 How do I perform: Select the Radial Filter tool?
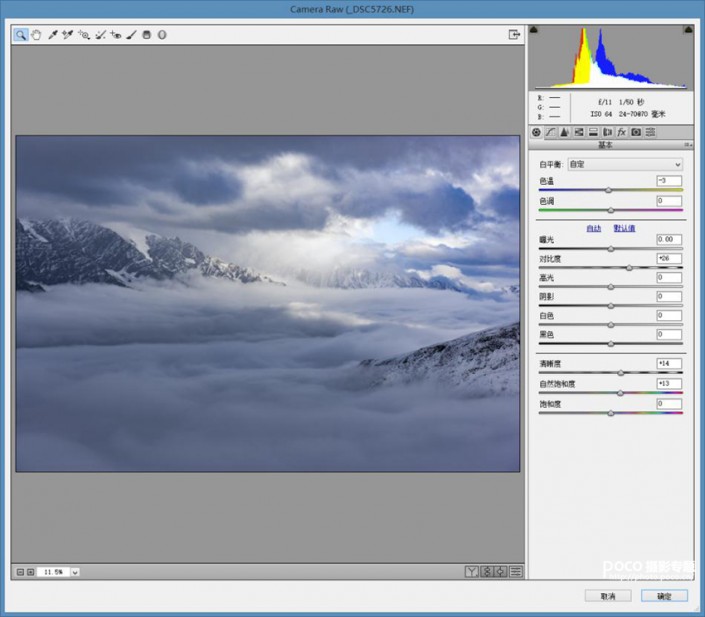tap(162, 35)
